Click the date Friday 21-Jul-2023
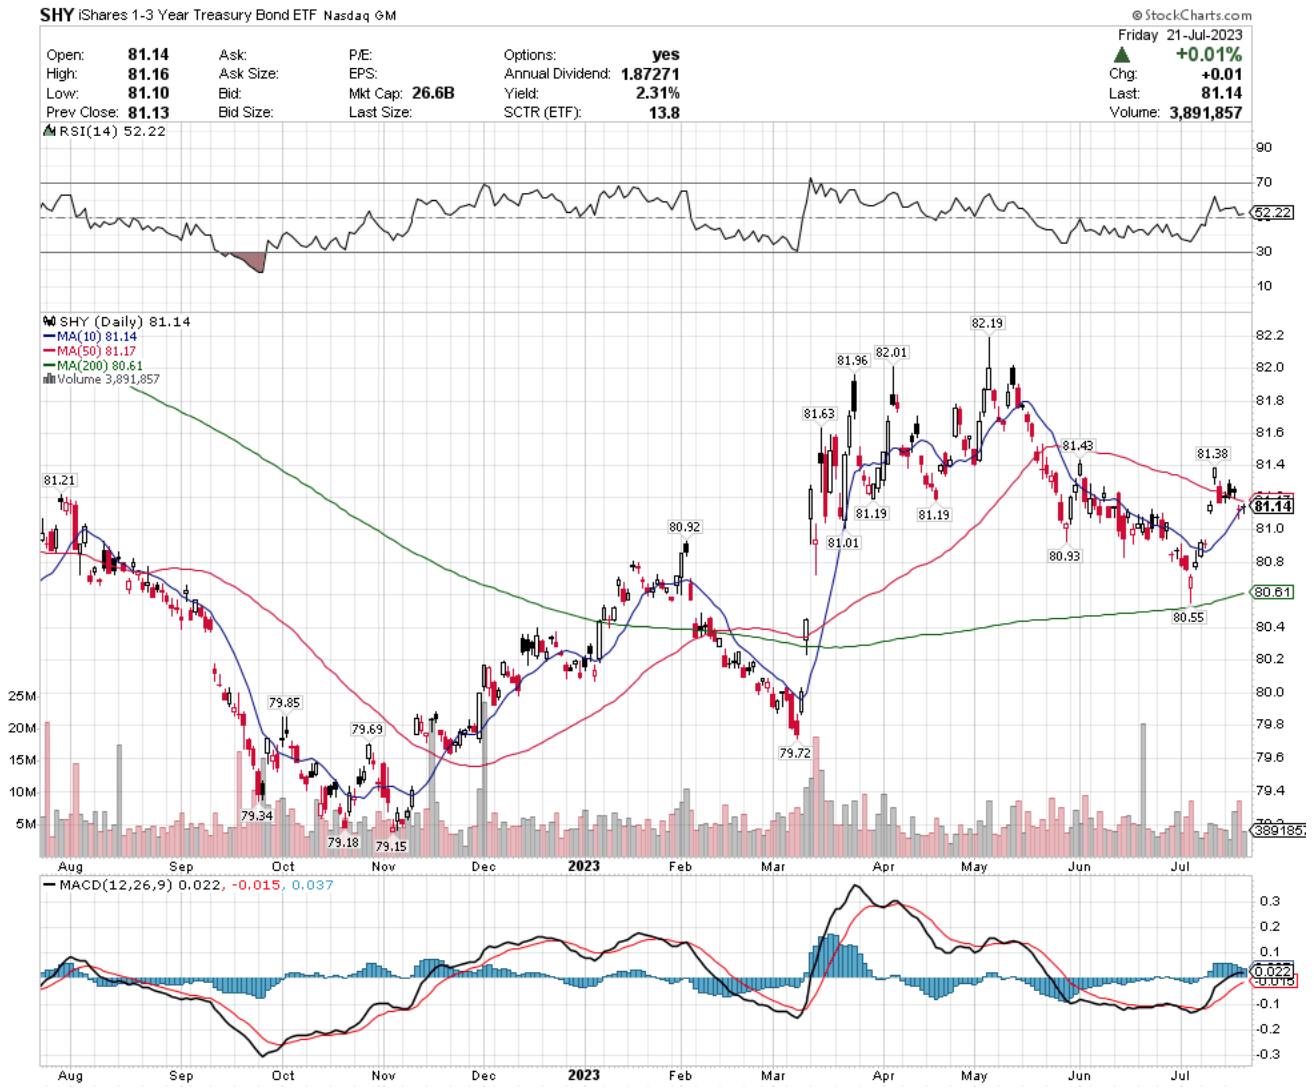Screen dimensions: 1314x1092 pyautogui.click(x=1180, y=35)
